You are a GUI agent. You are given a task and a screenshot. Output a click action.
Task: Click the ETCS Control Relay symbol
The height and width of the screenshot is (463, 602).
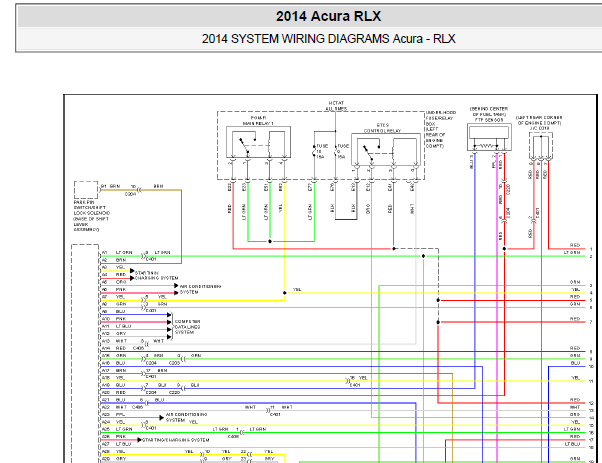click(386, 149)
